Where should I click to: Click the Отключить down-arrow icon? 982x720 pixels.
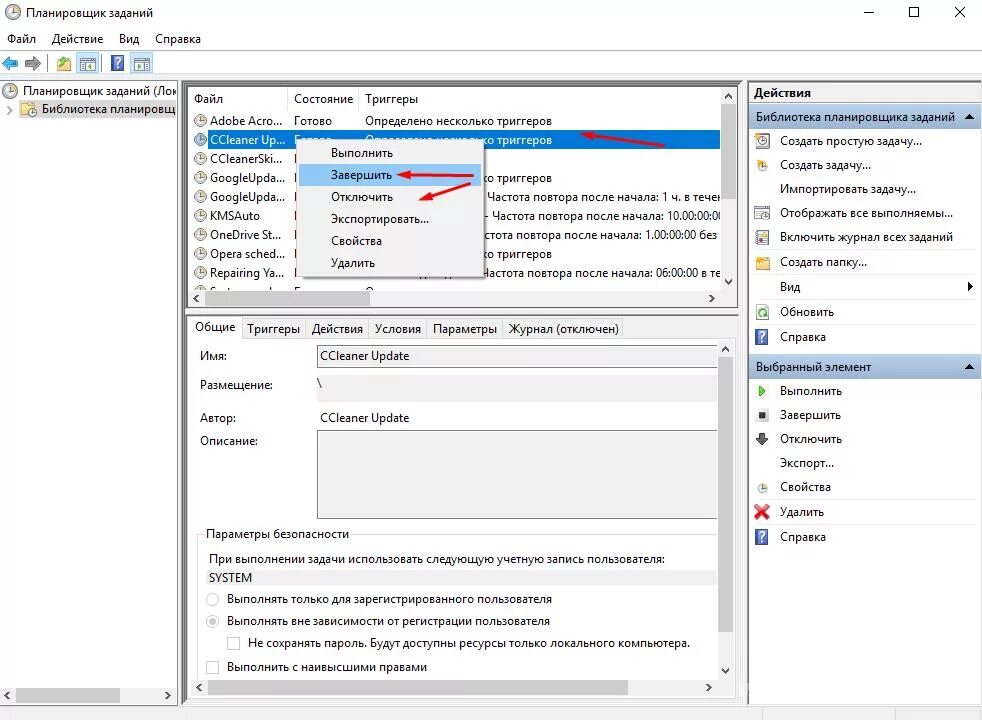762,439
